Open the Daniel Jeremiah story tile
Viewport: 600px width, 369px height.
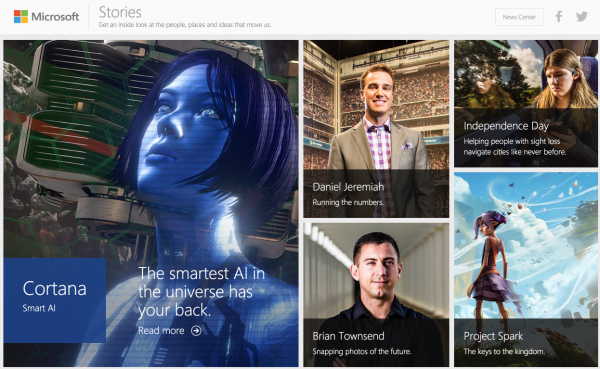tap(376, 129)
